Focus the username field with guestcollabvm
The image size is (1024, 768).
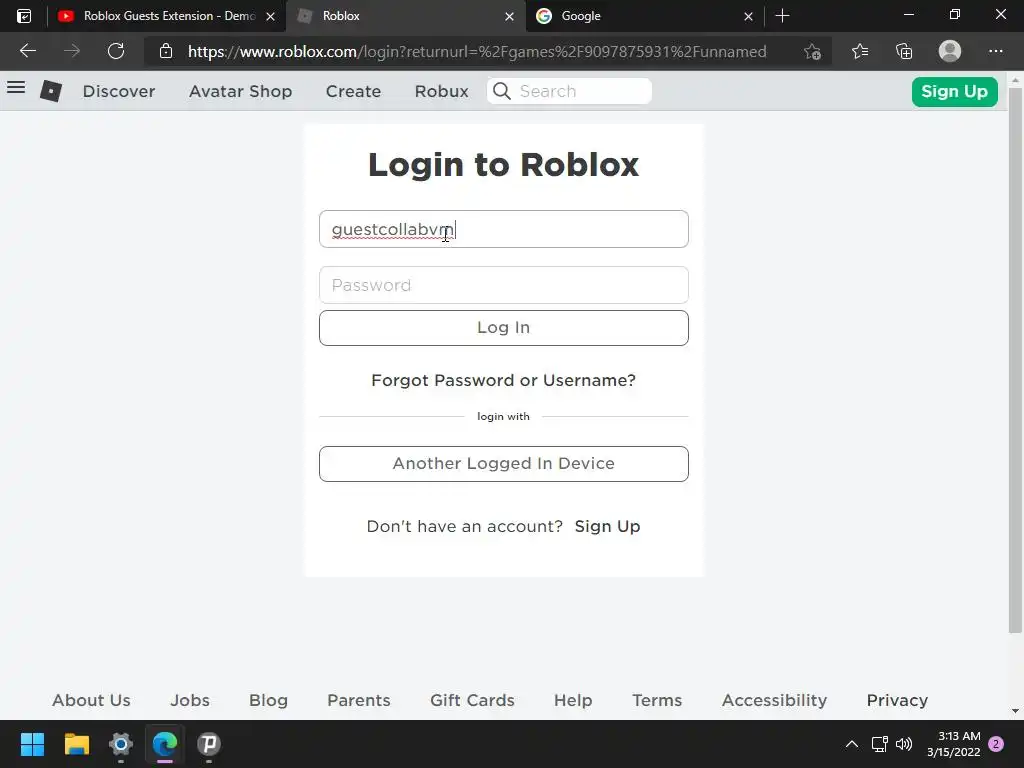point(504,229)
